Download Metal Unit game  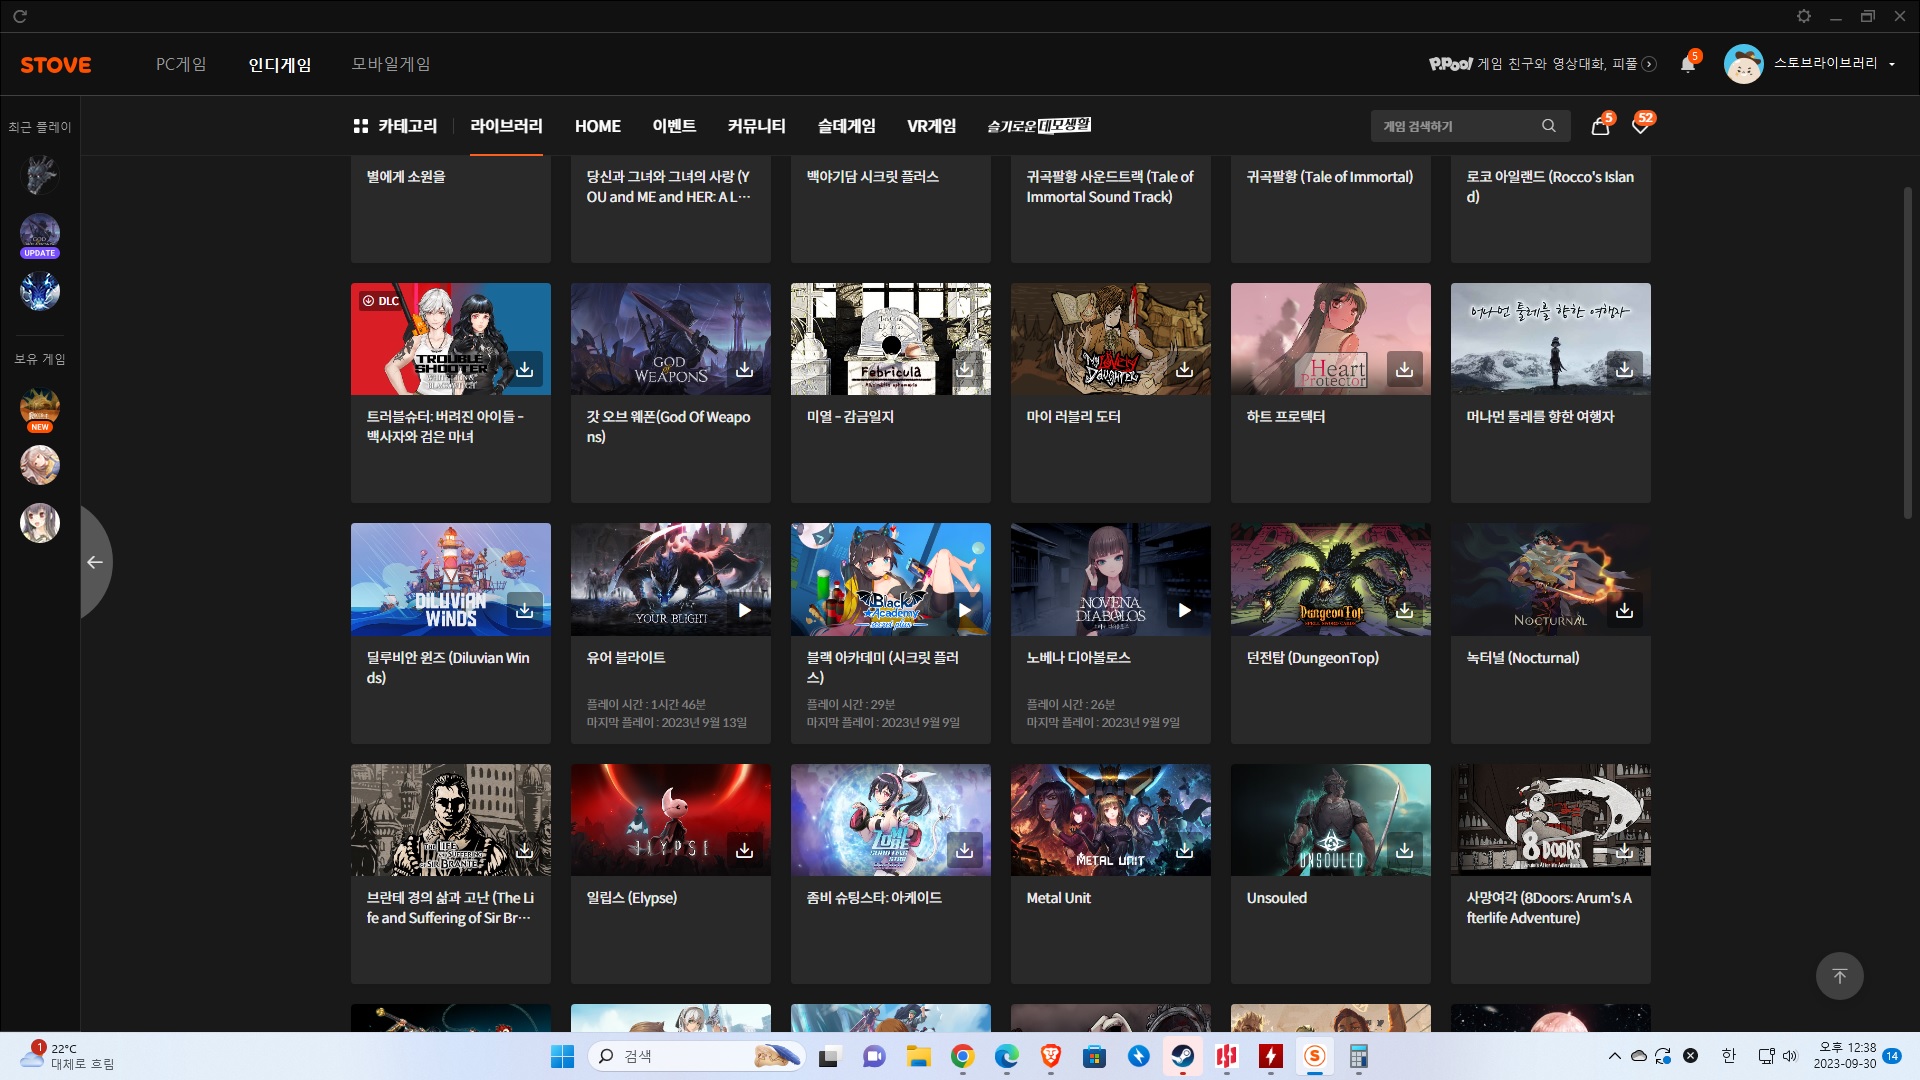(1185, 850)
